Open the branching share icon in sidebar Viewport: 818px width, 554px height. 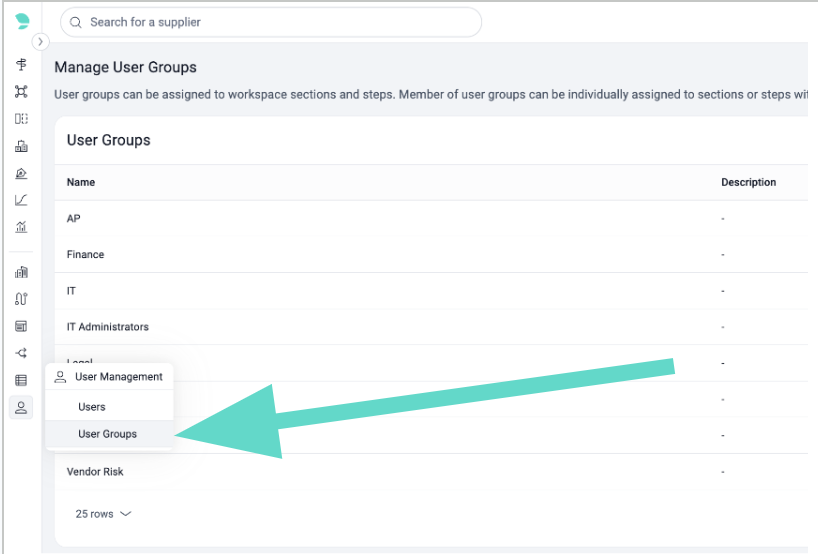[21, 353]
